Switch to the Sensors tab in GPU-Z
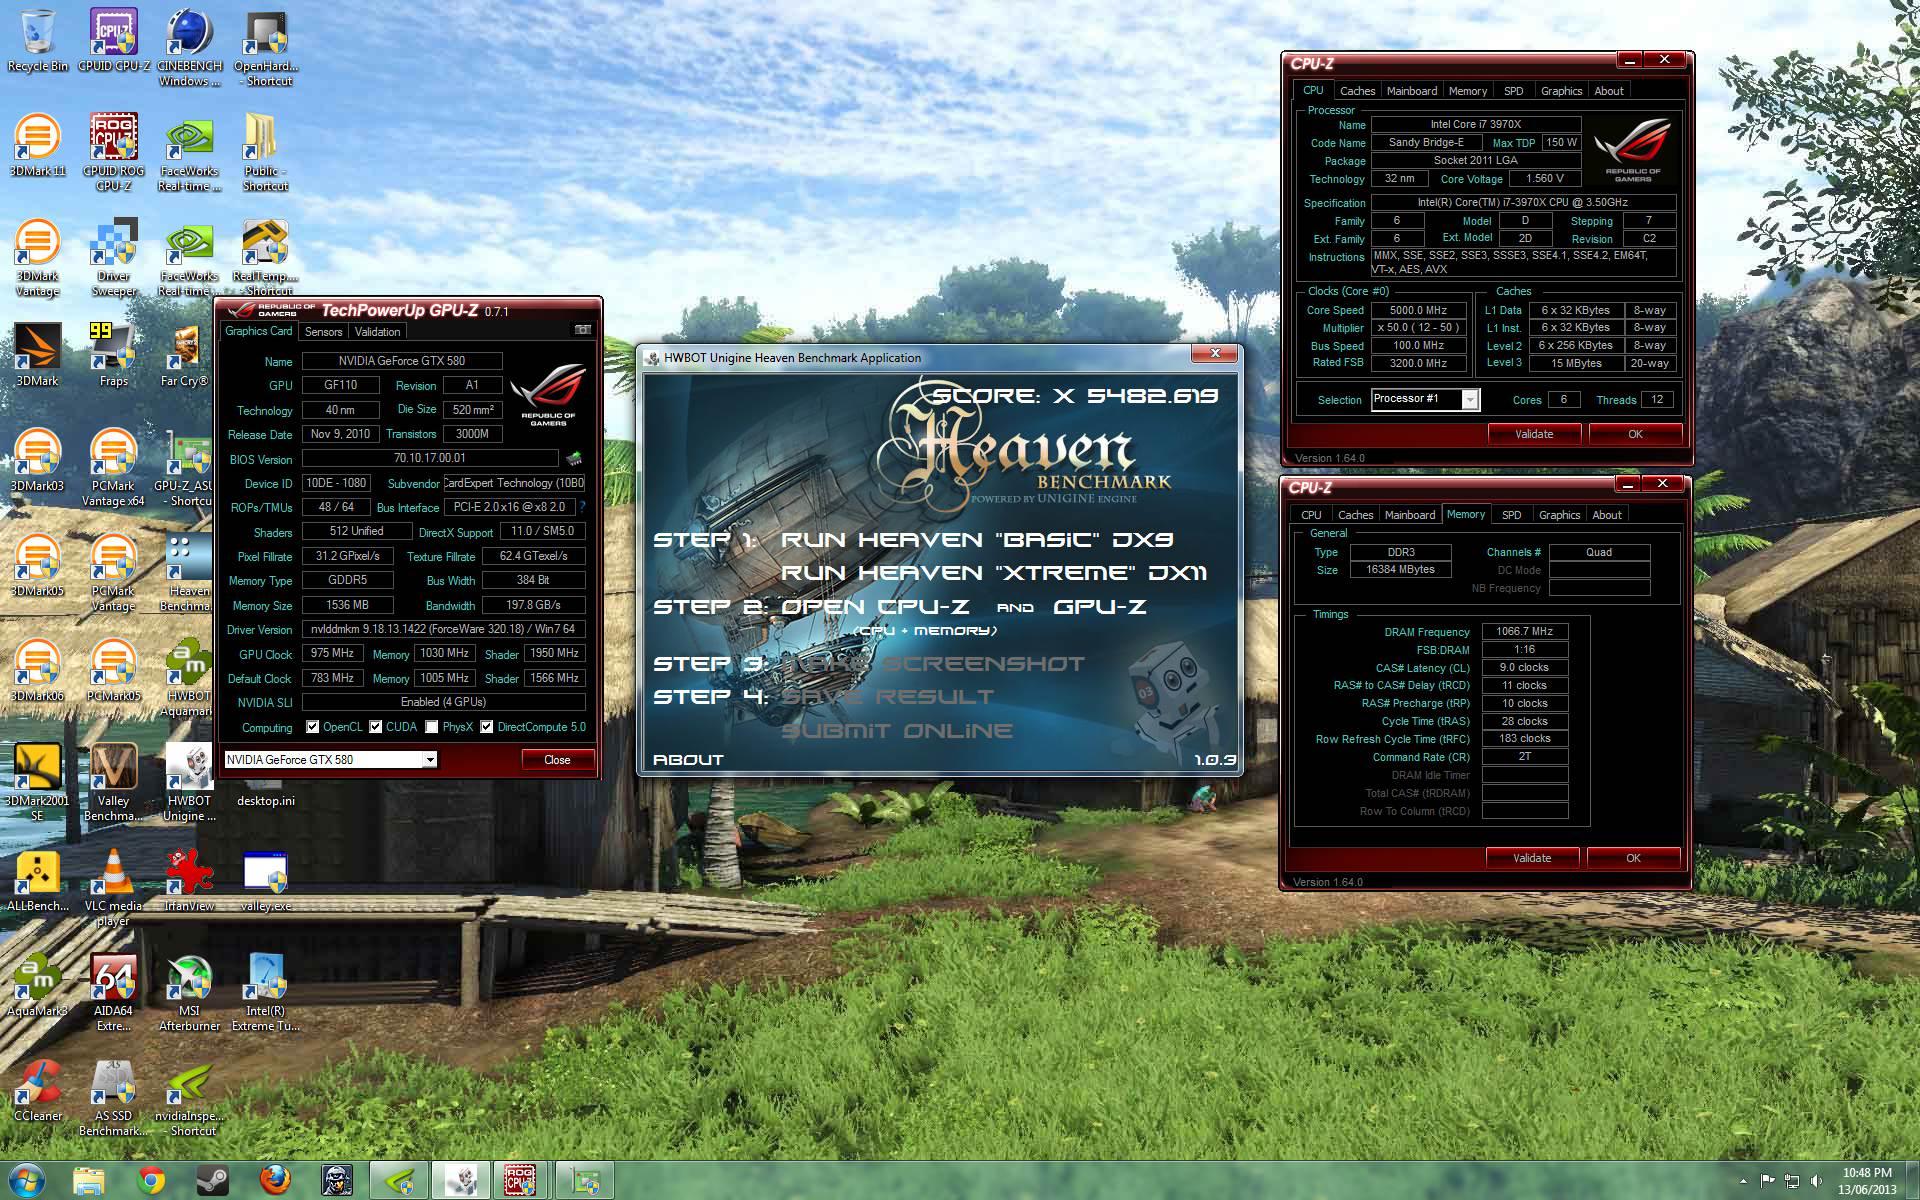1920x1200 pixels. pyautogui.click(x=323, y=331)
